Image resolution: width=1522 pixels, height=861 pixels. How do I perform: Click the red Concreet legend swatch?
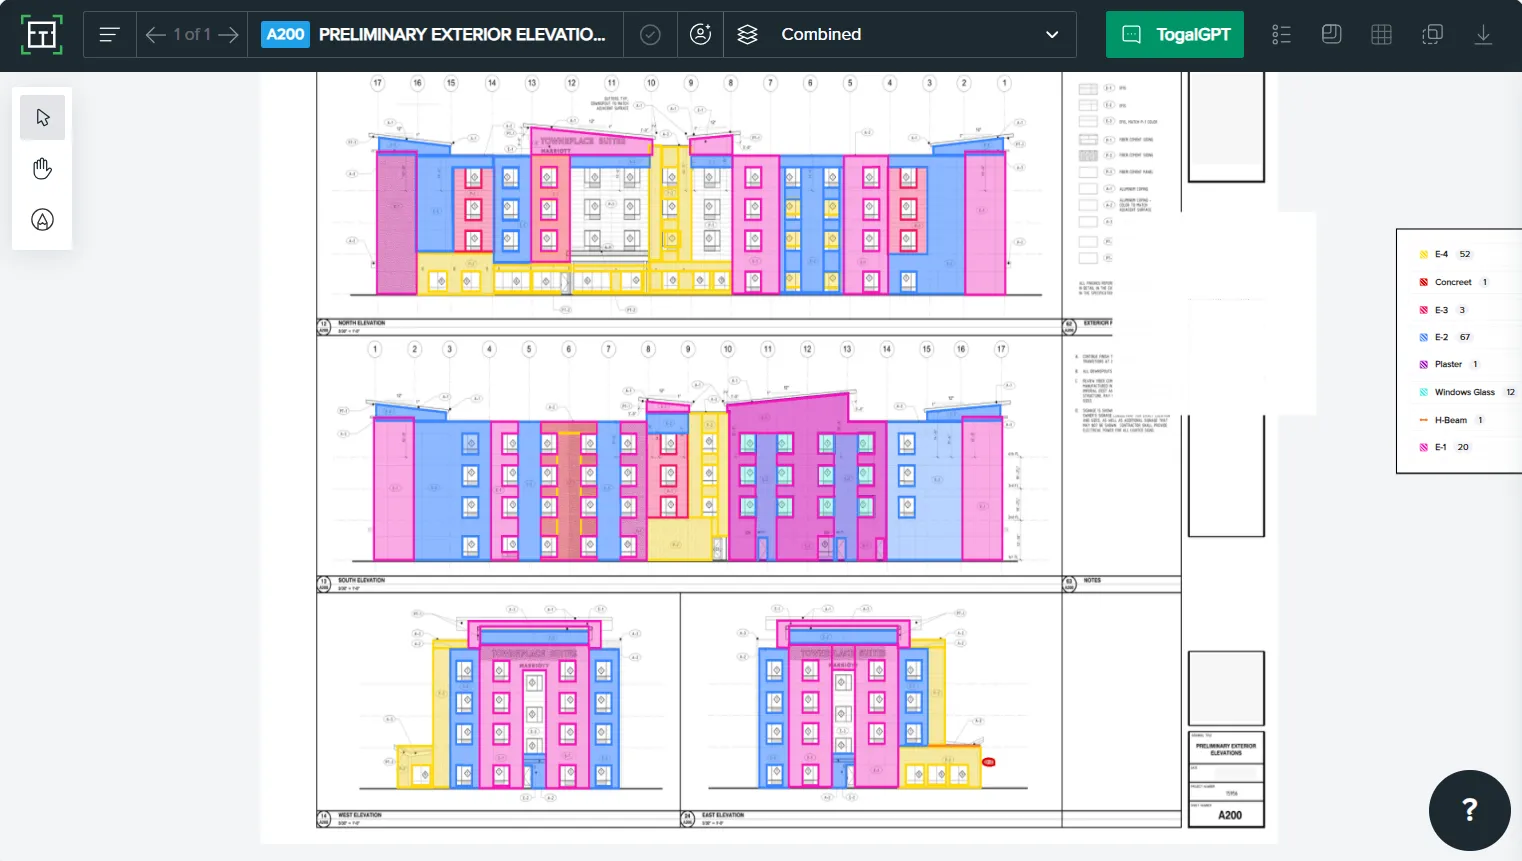(1423, 283)
